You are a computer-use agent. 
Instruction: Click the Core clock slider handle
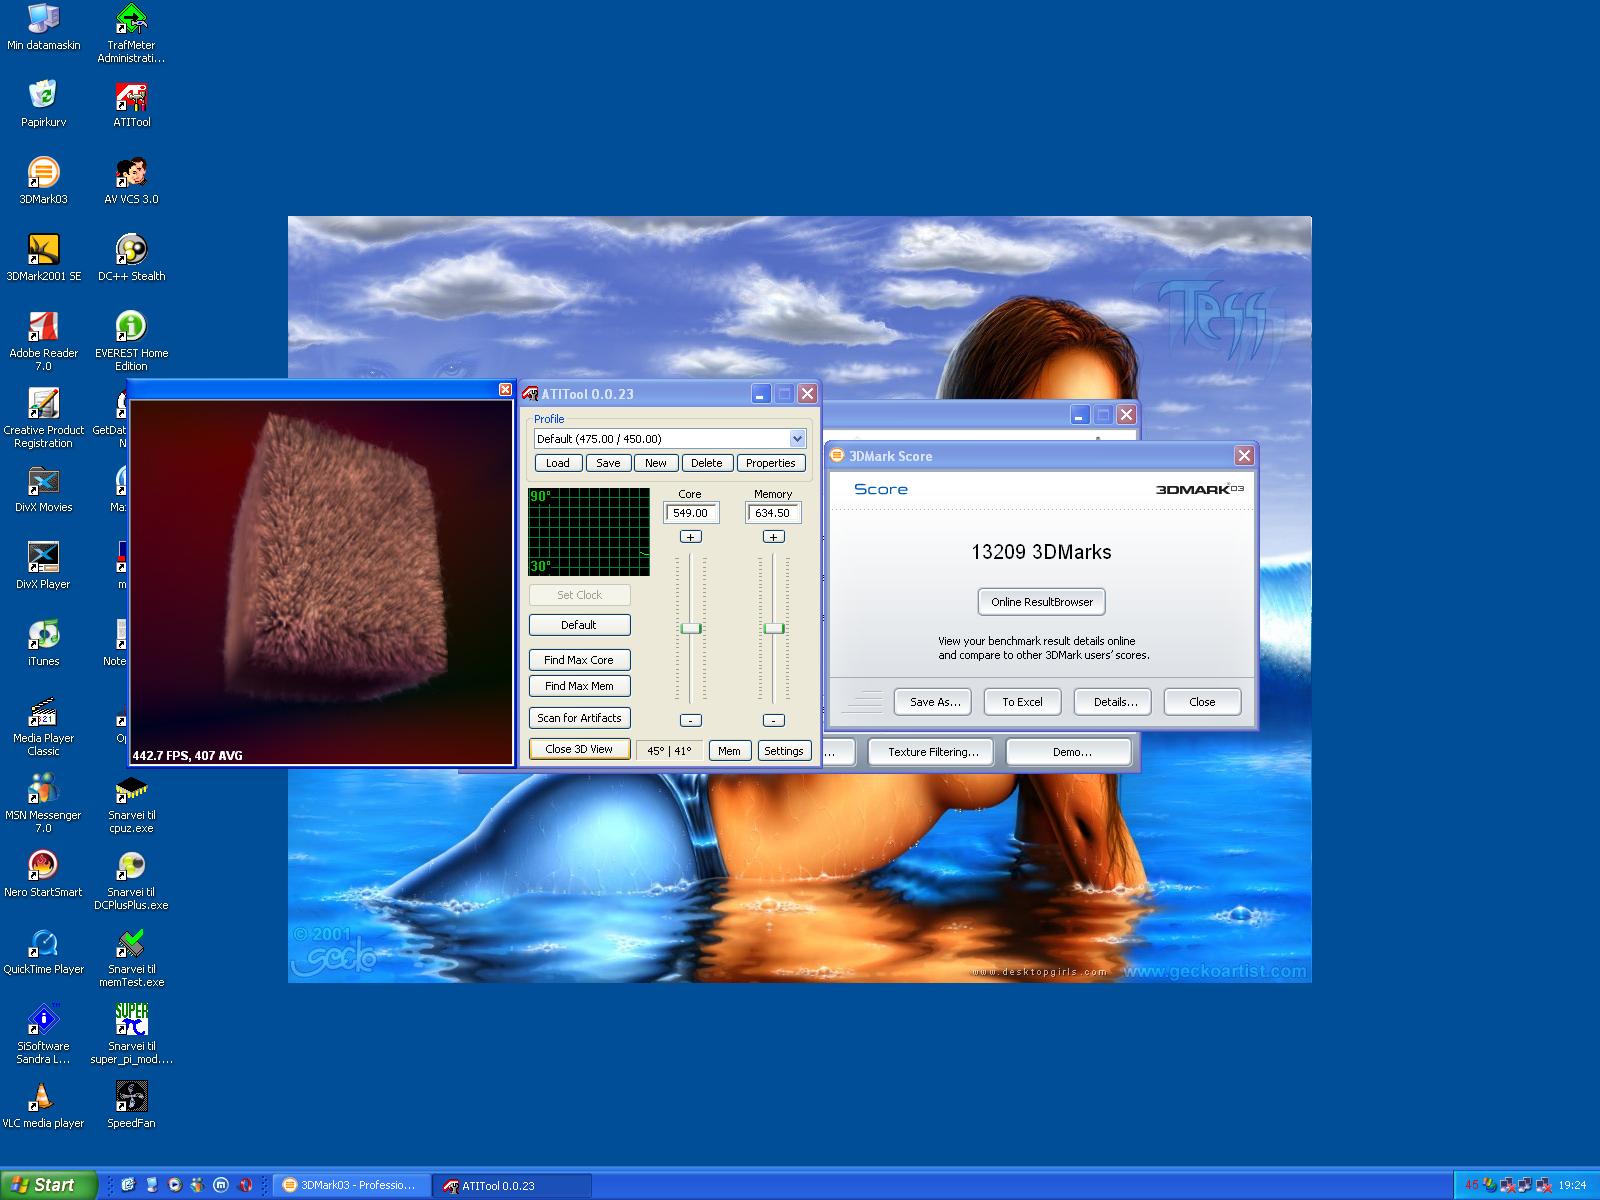click(x=691, y=628)
